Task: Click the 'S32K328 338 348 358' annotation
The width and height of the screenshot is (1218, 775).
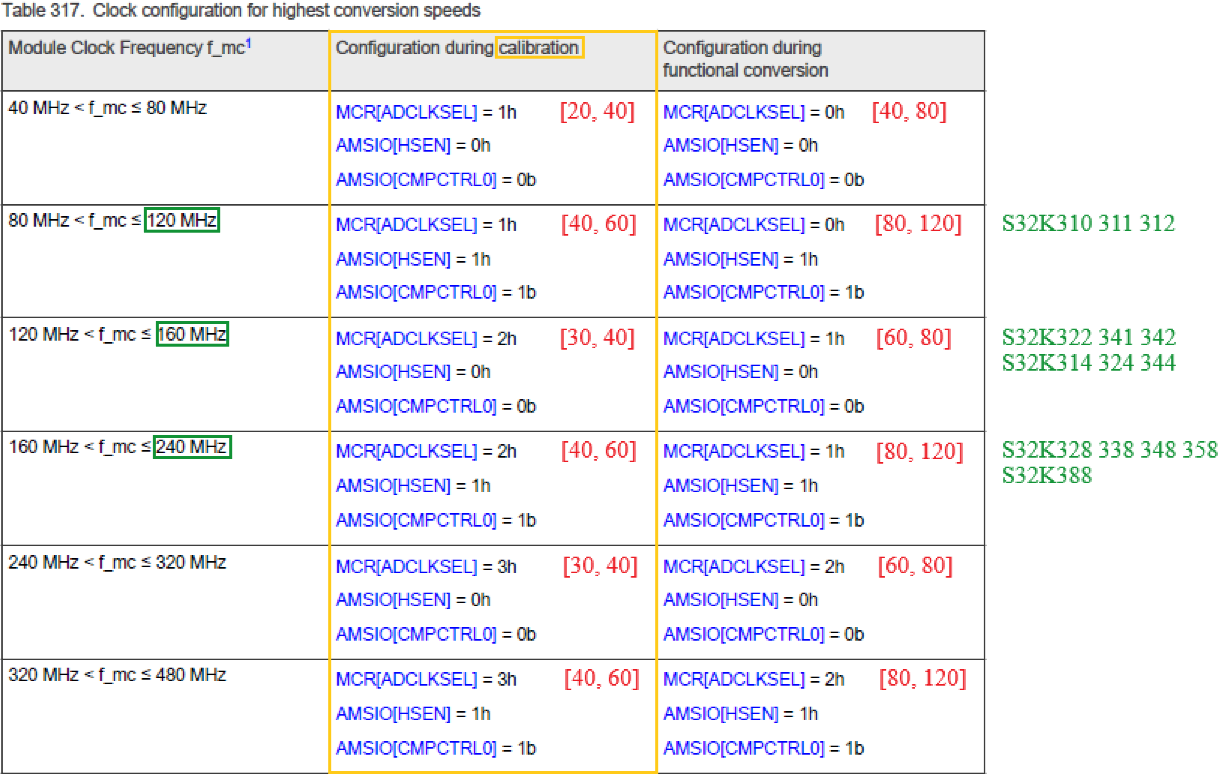Action: (x=1108, y=450)
